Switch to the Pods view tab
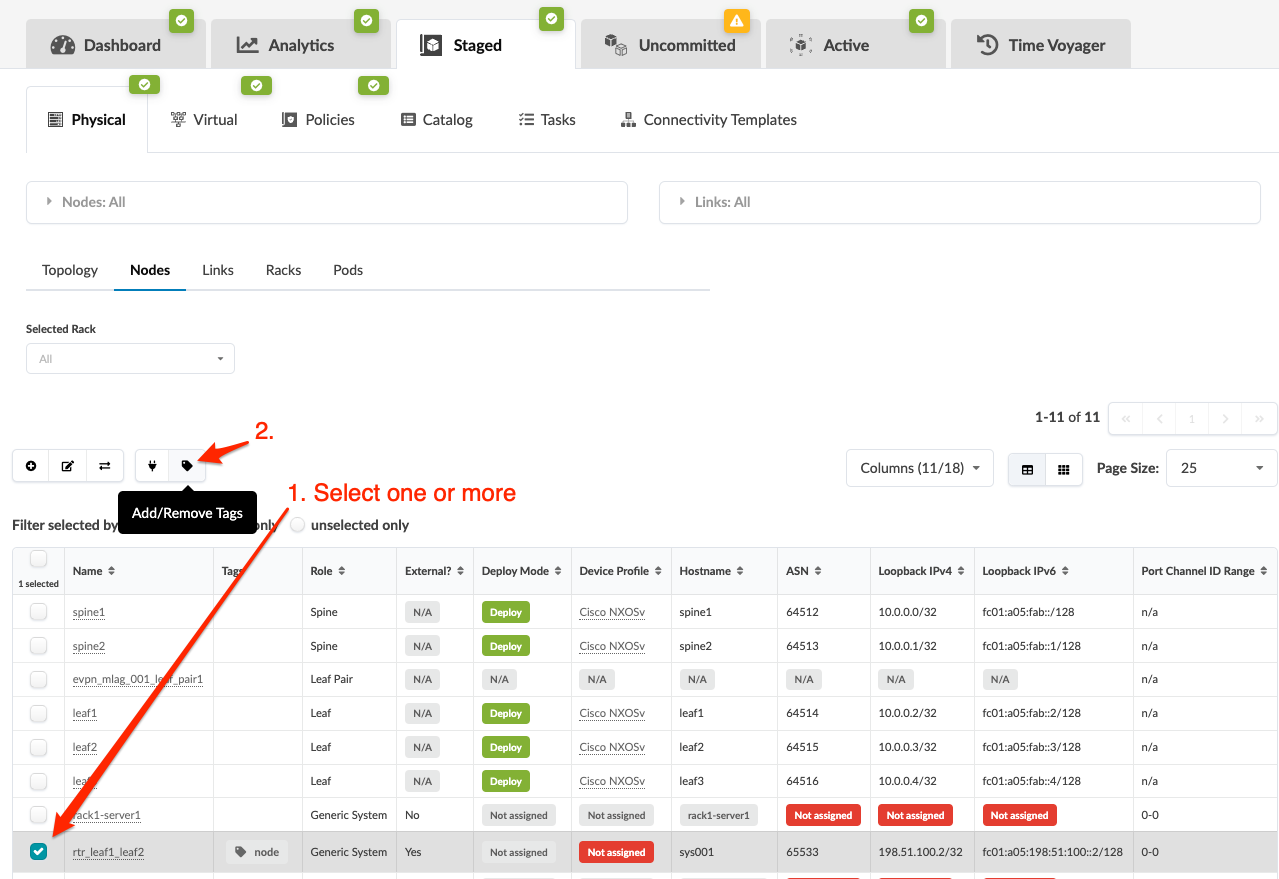The height and width of the screenshot is (879, 1279). [x=348, y=270]
